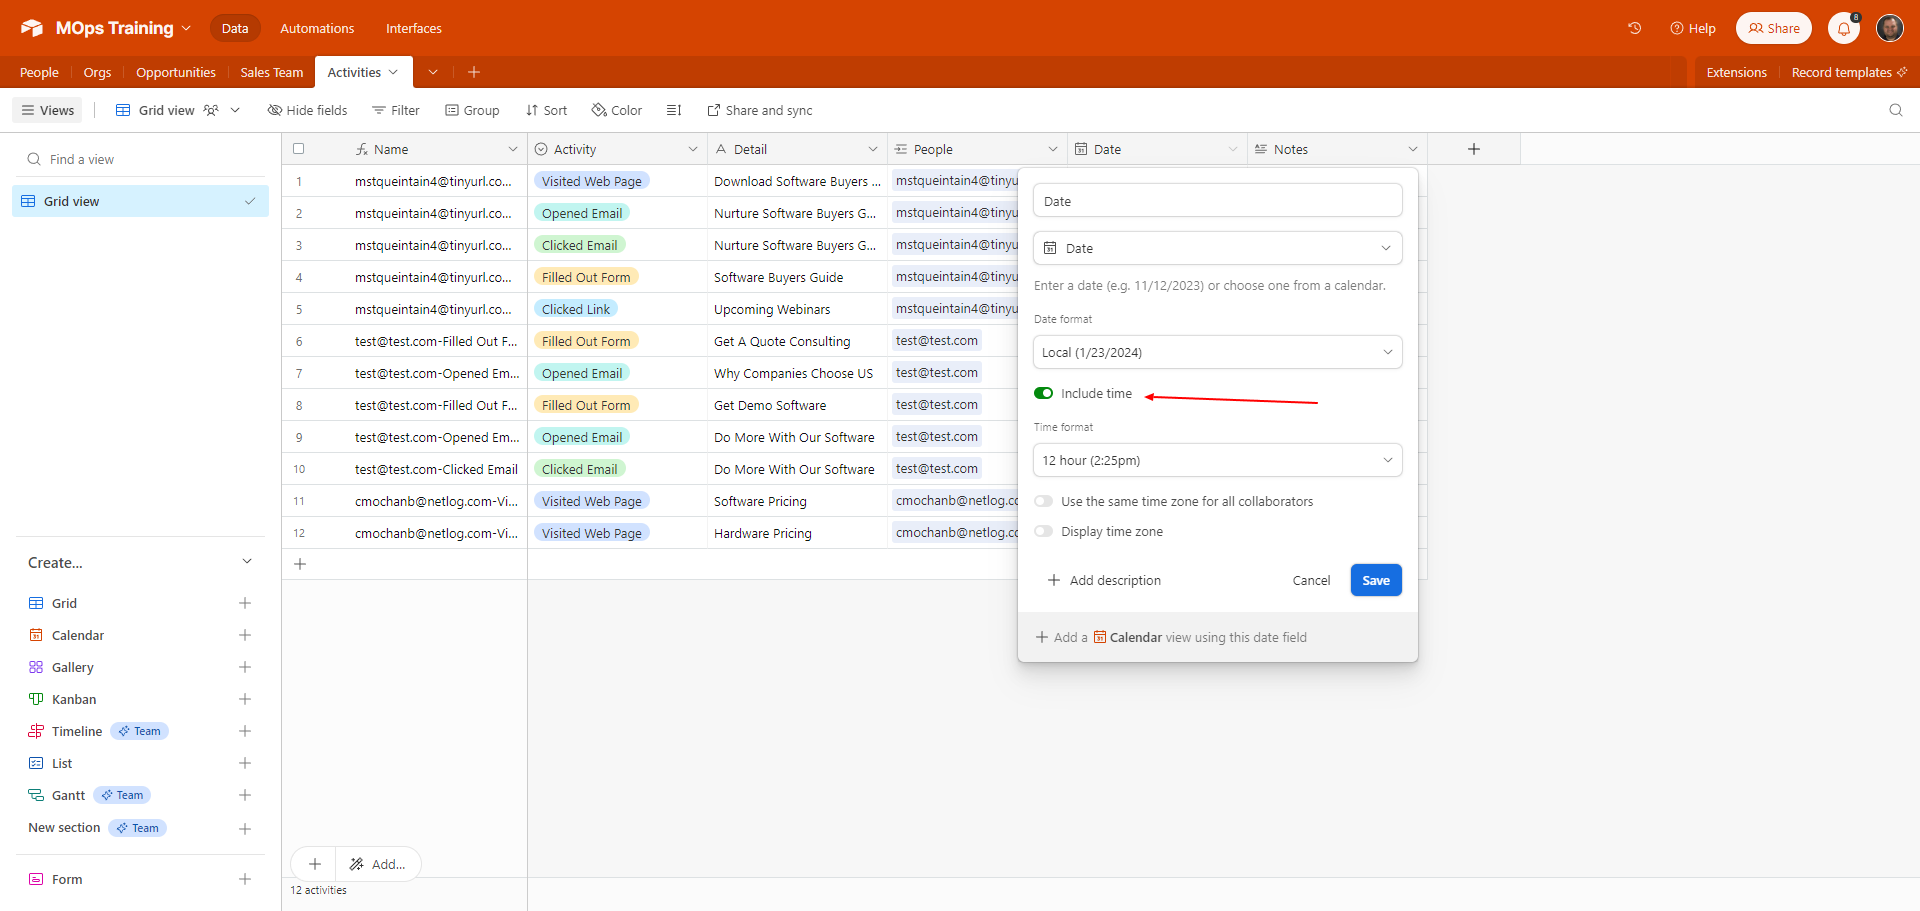Disable the Include time toggle
1920x911 pixels.
click(x=1043, y=393)
